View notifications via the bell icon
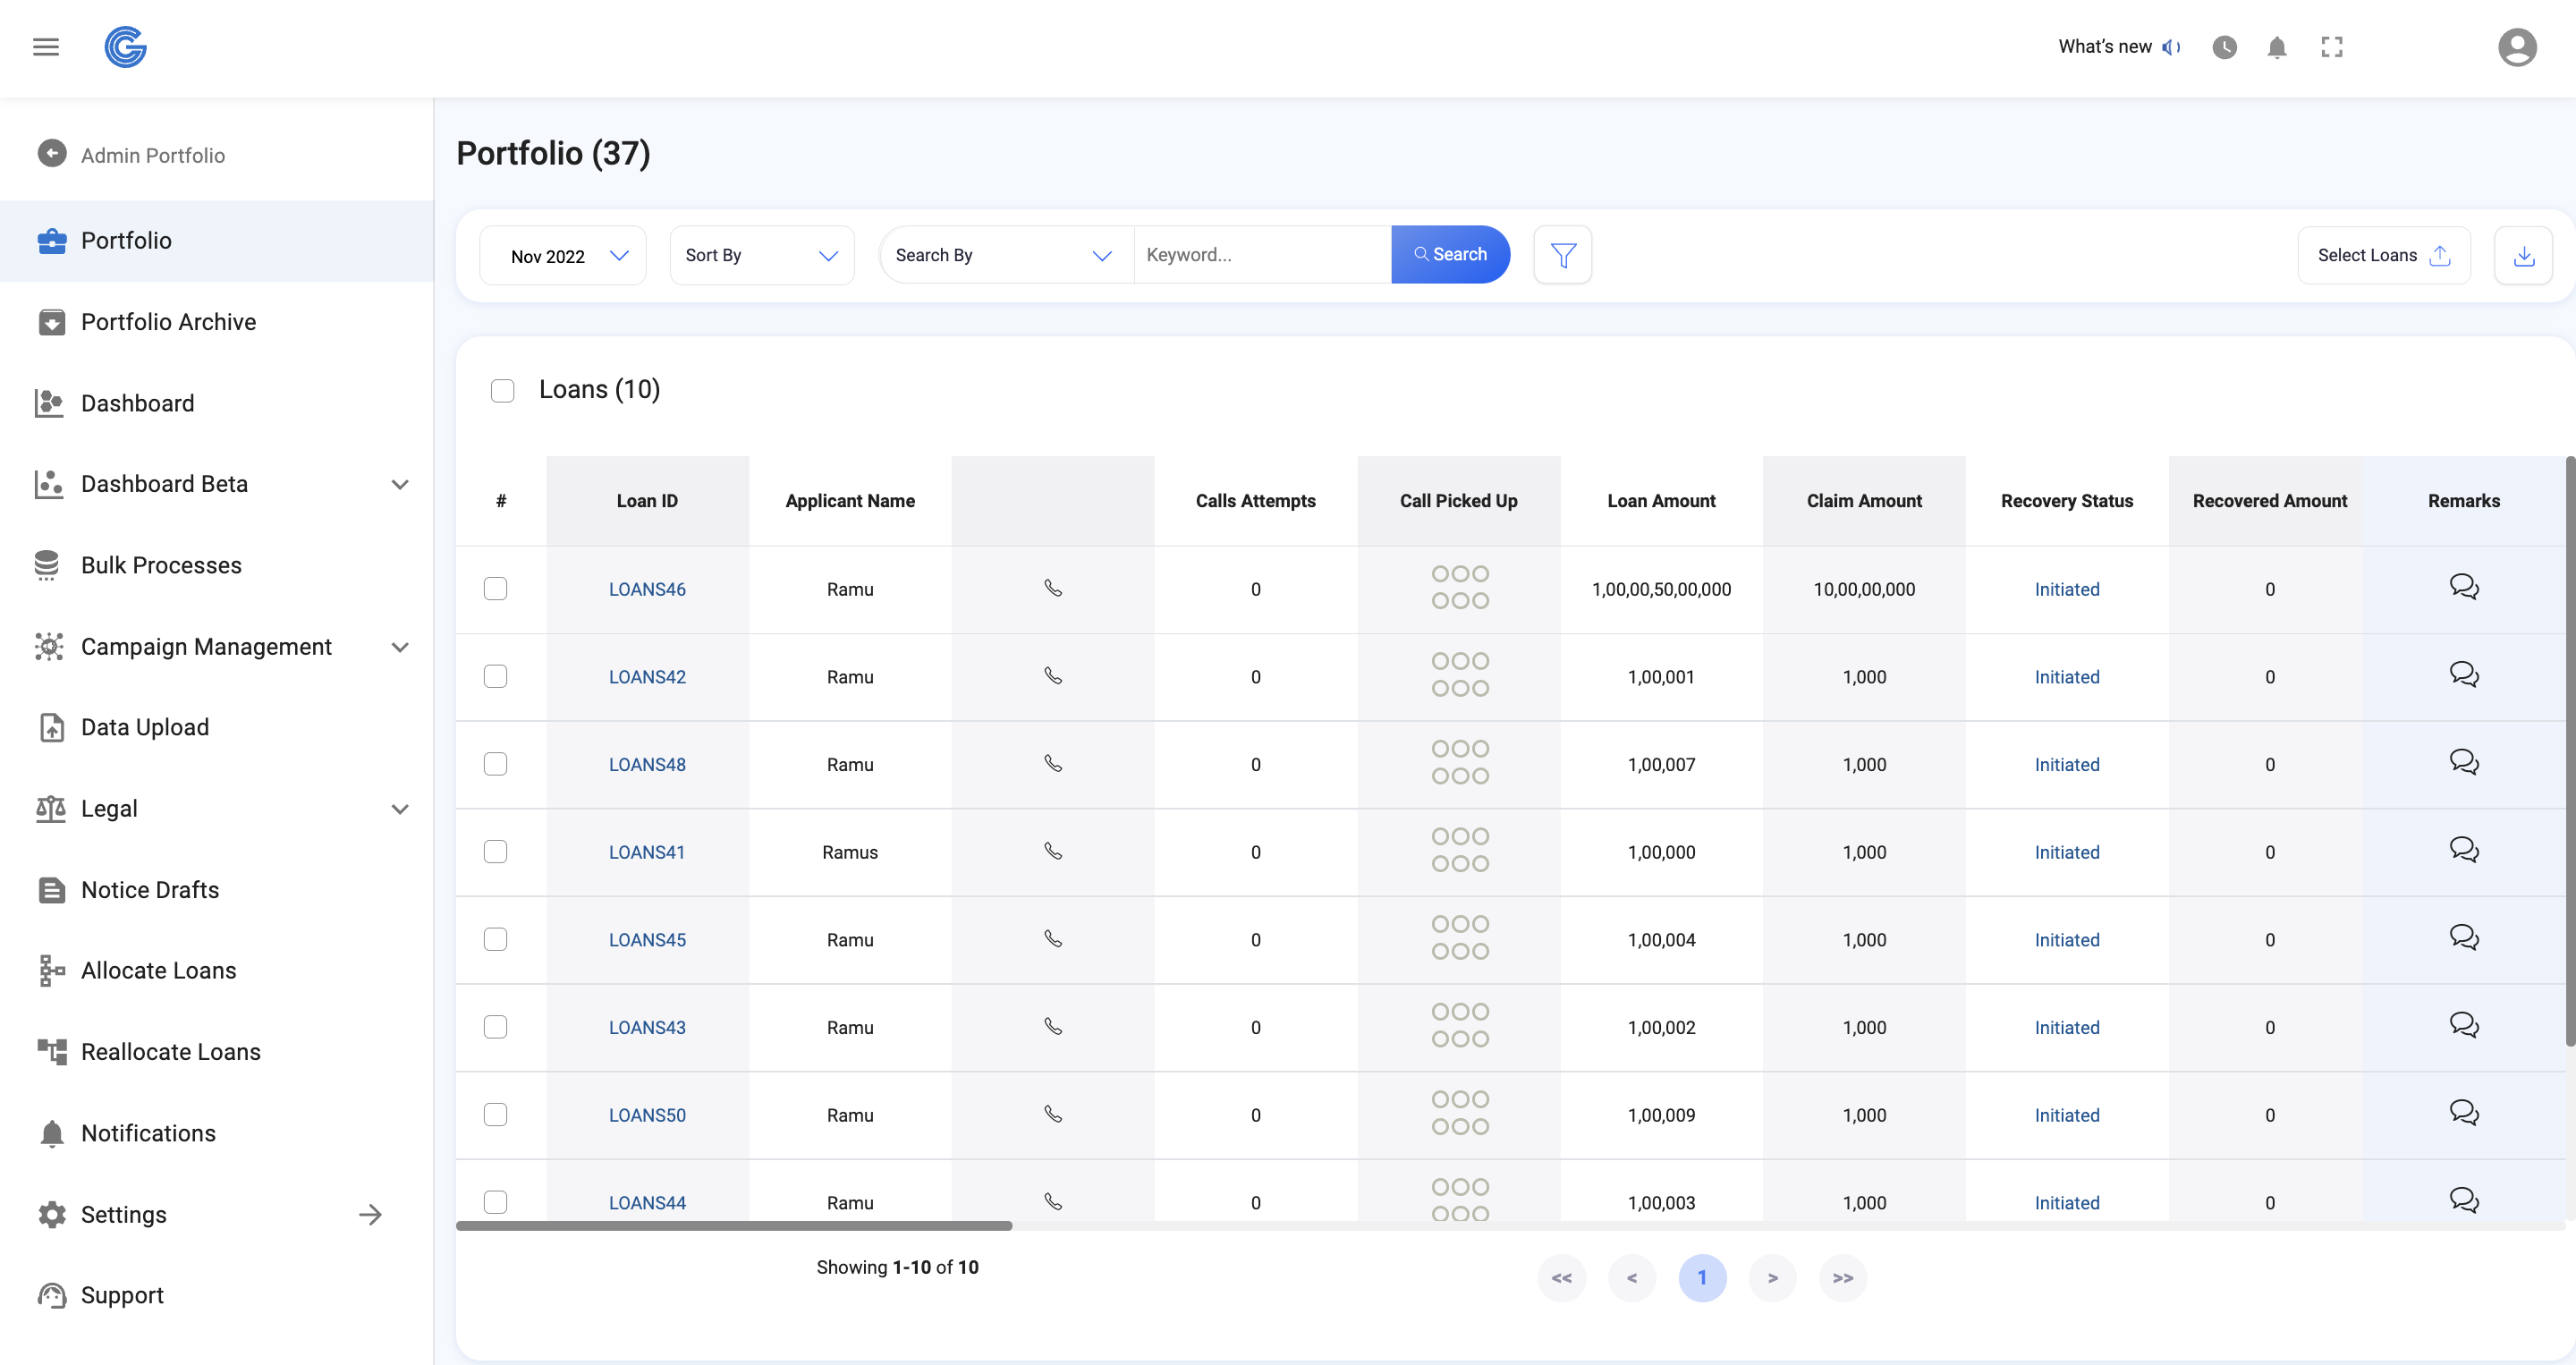Screen dimensions: 2576x1365 pyautogui.click(x=2277, y=47)
